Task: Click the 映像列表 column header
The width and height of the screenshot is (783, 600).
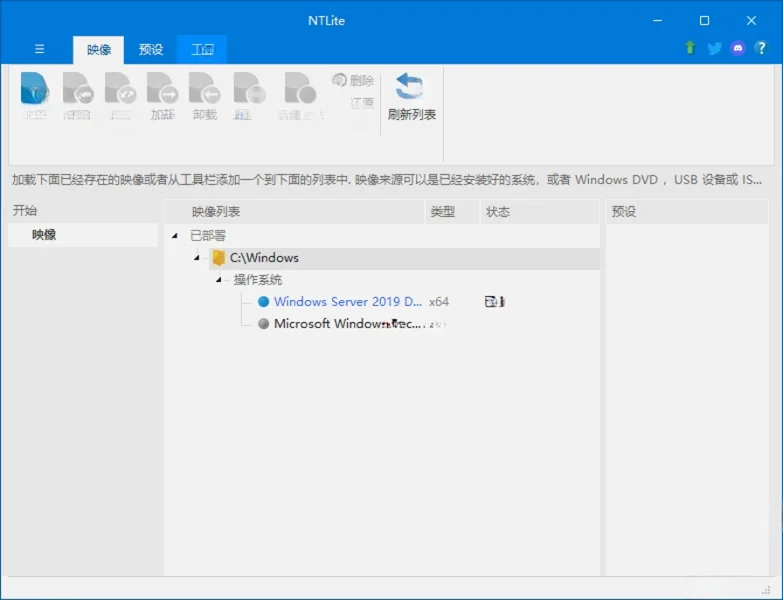Action: [295, 212]
